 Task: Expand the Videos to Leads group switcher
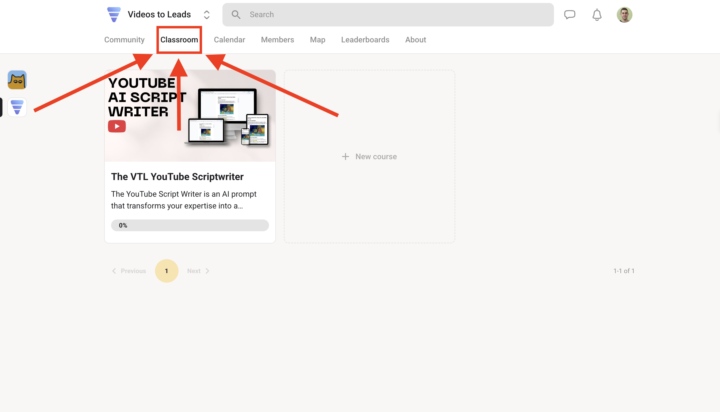(207, 15)
